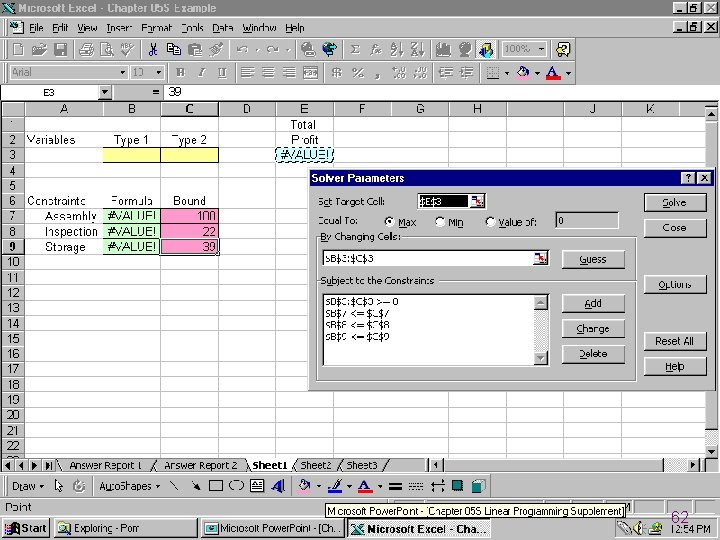The width and height of the screenshot is (720, 540).
Task: Click the Insert WordArt icon
Action: coord(278,486)
